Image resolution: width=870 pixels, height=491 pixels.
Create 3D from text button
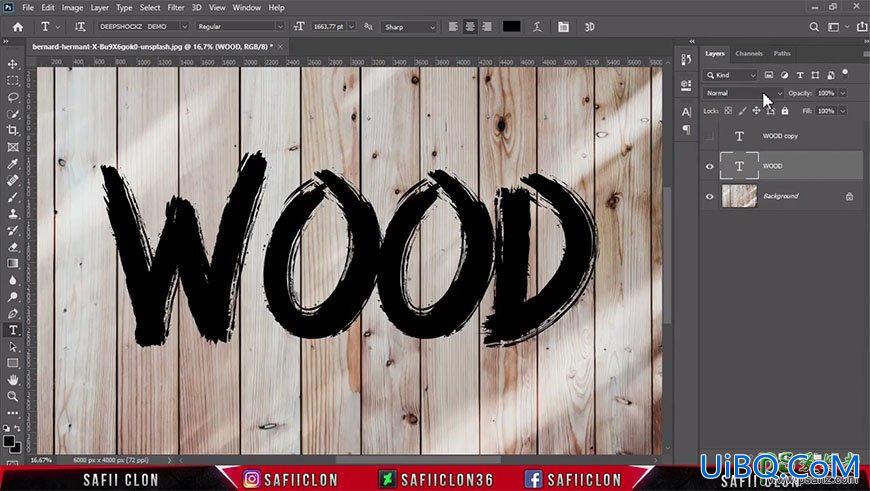(x=589, y=27)
